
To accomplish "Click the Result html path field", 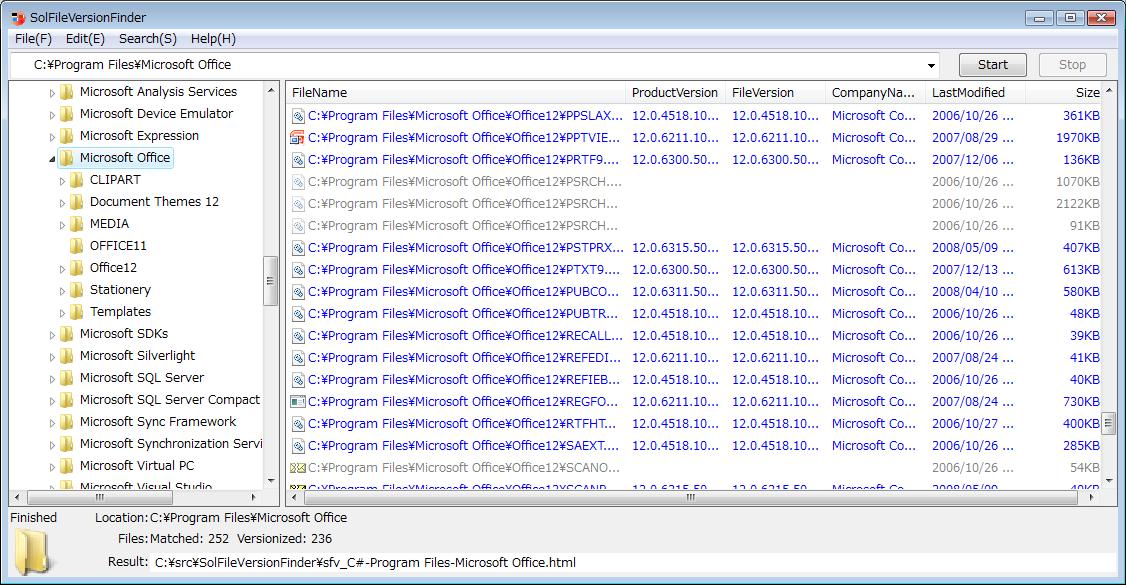I will [x=633, y=563].
